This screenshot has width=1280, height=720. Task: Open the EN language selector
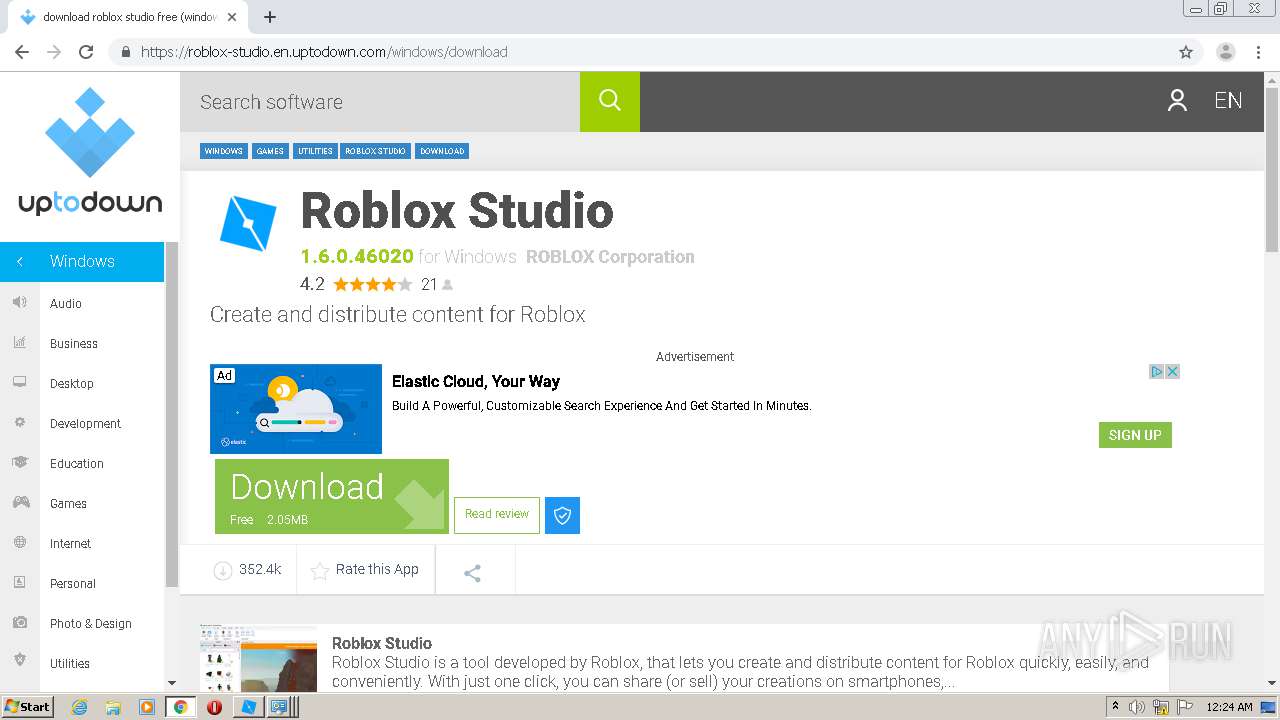pos(1228,101)
